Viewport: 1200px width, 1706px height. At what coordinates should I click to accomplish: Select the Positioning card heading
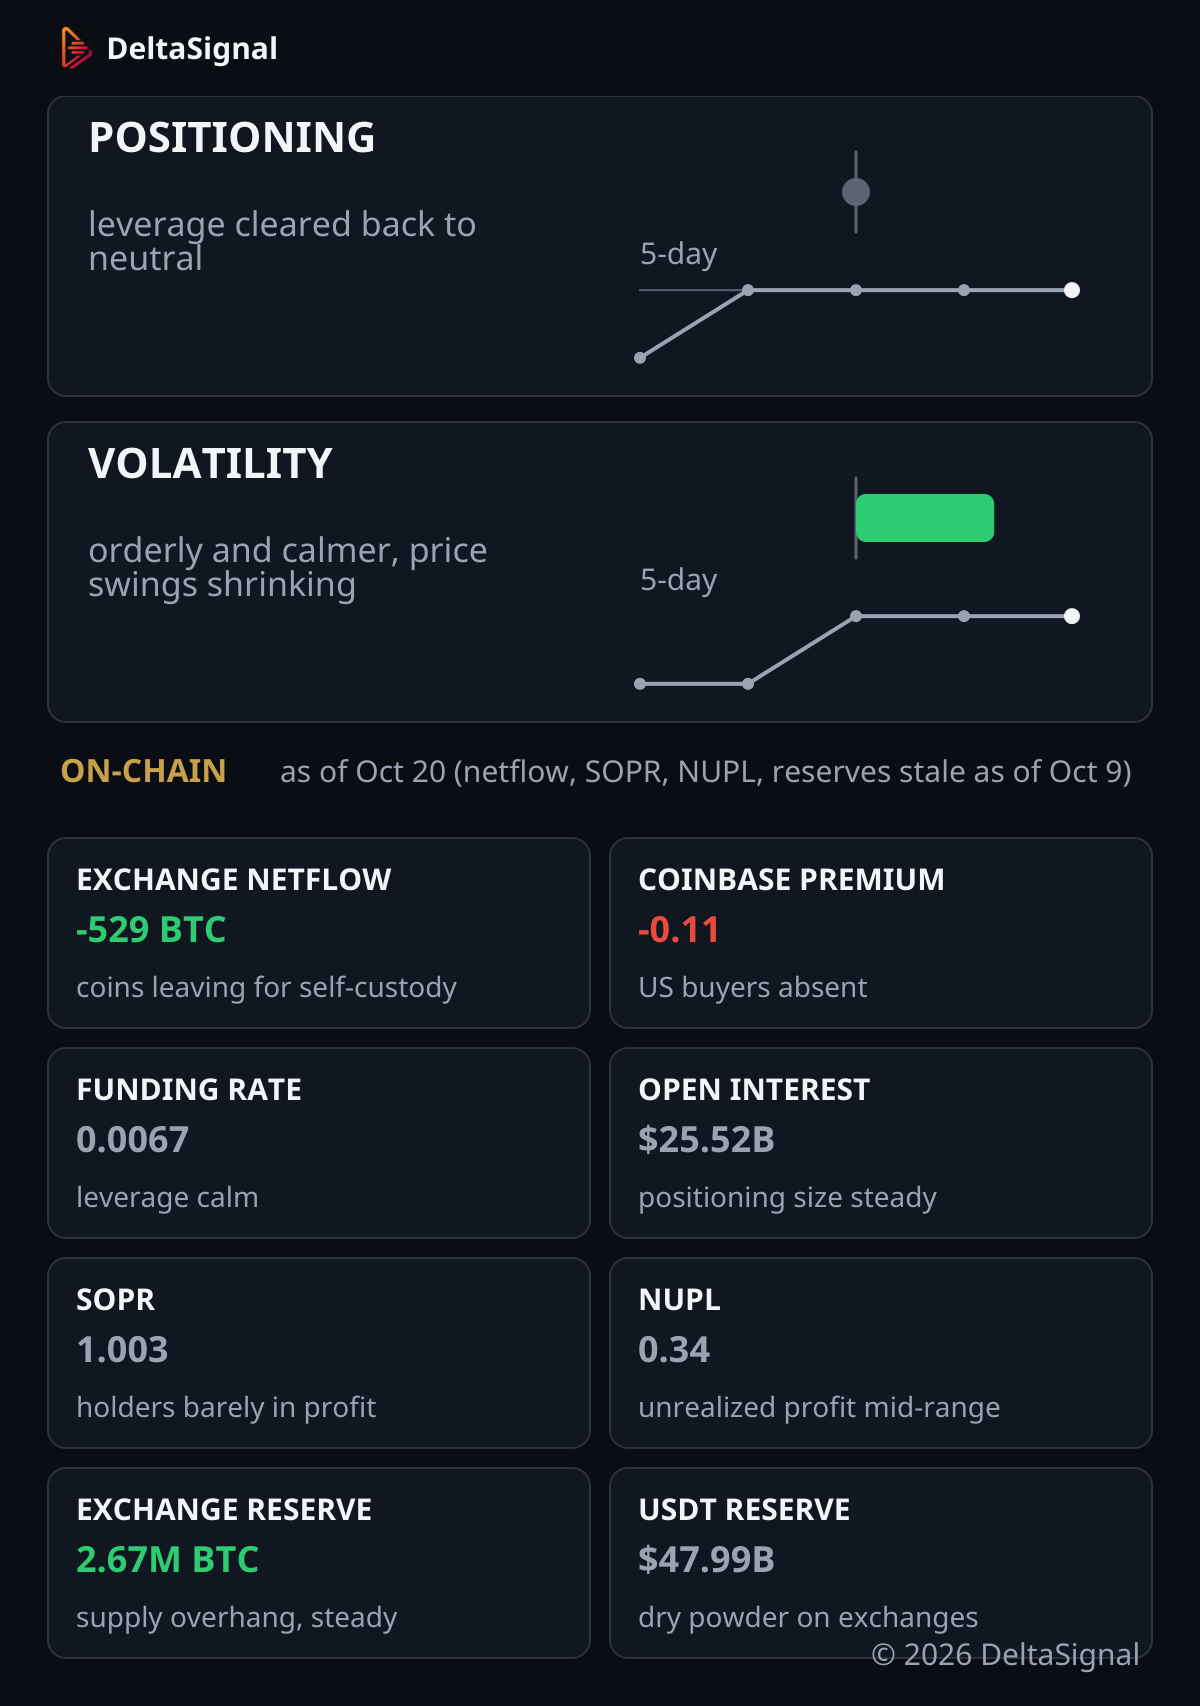tap(232, 138)
